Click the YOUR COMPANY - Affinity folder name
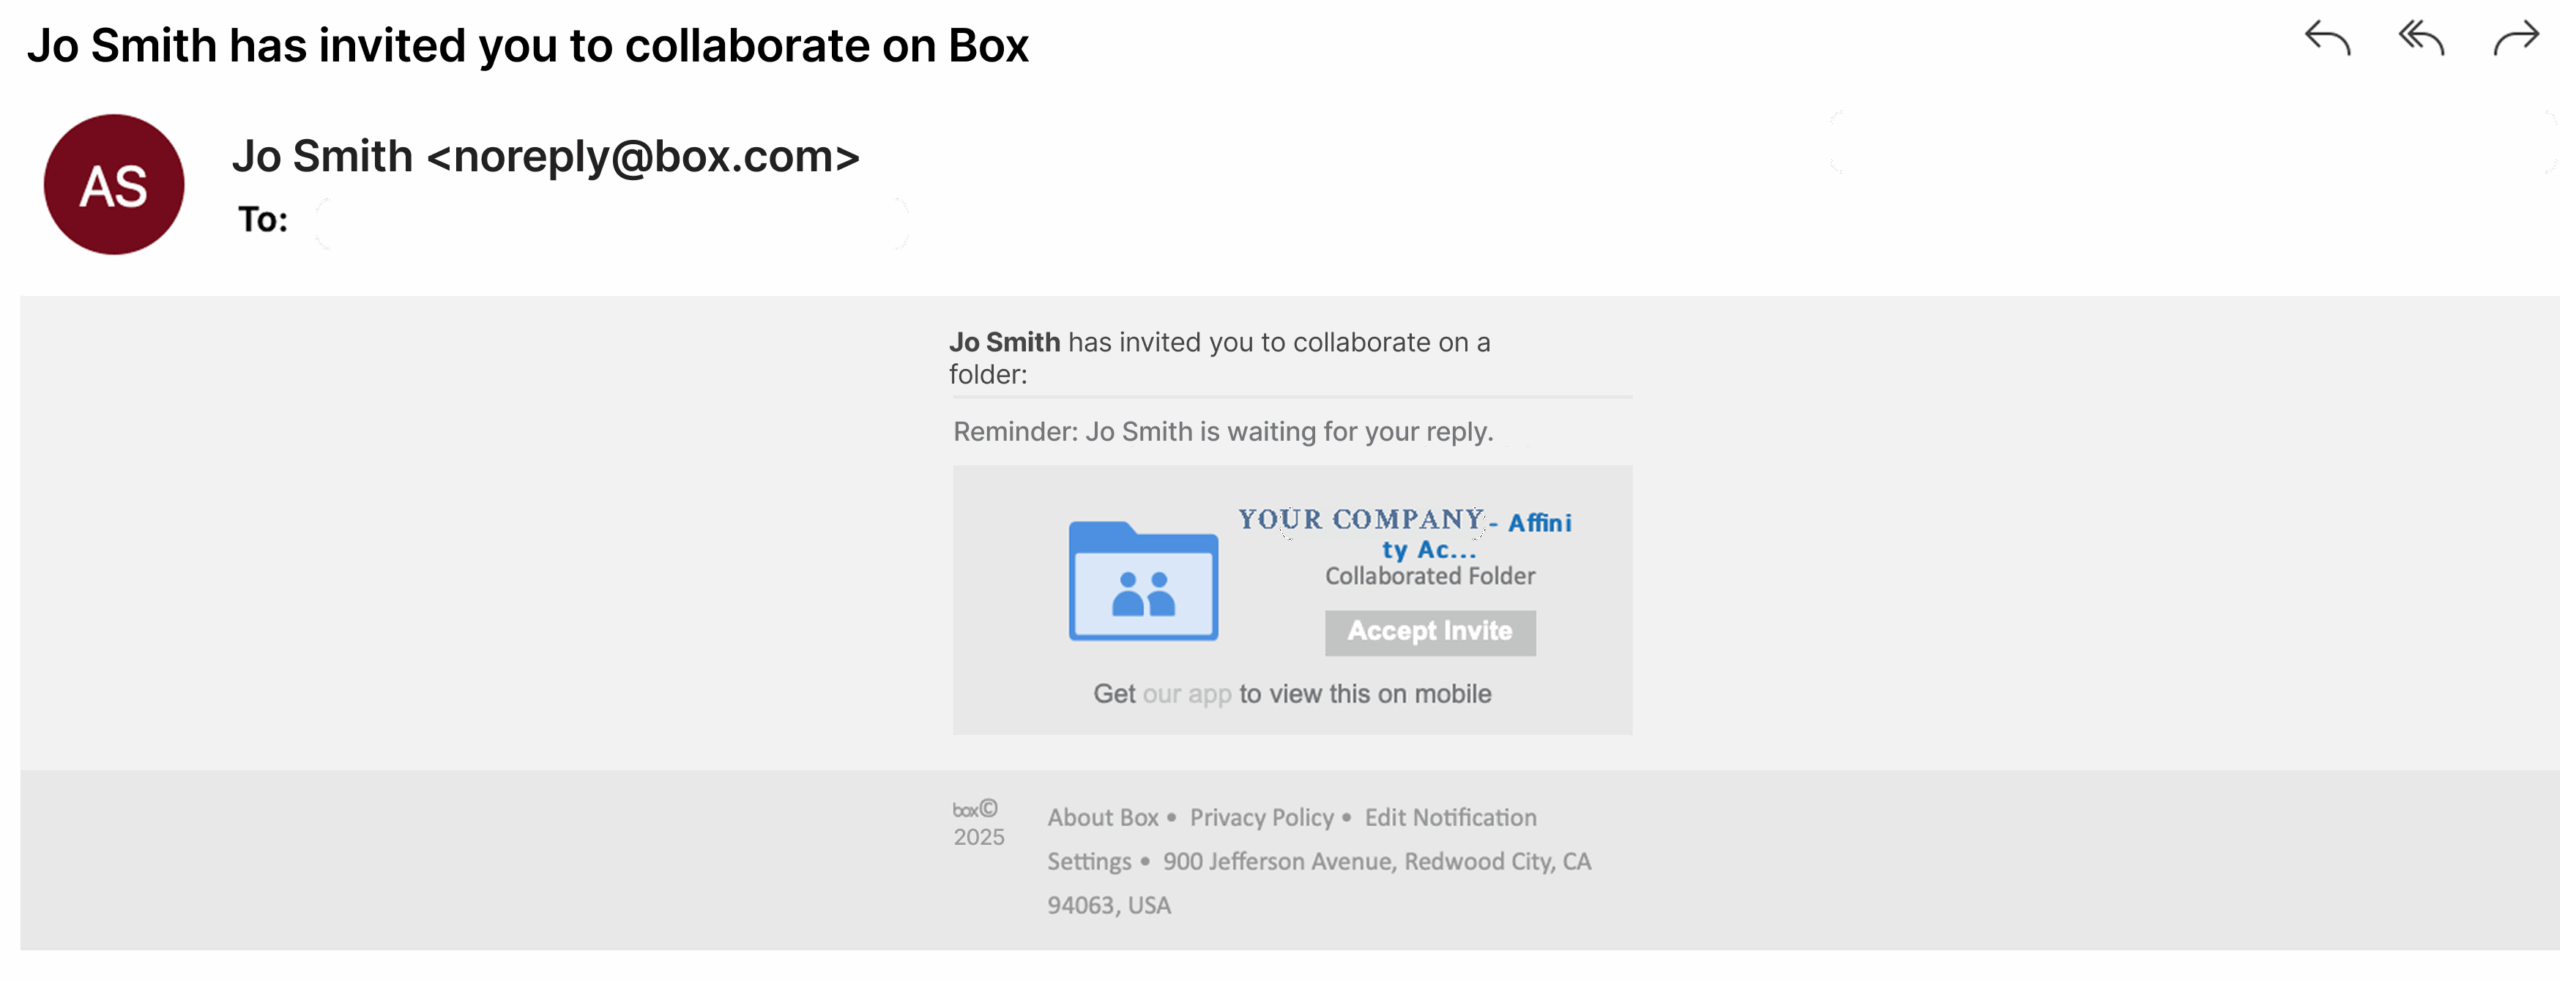Viewport: 2560px width, 981px height. pos(1405,534)
